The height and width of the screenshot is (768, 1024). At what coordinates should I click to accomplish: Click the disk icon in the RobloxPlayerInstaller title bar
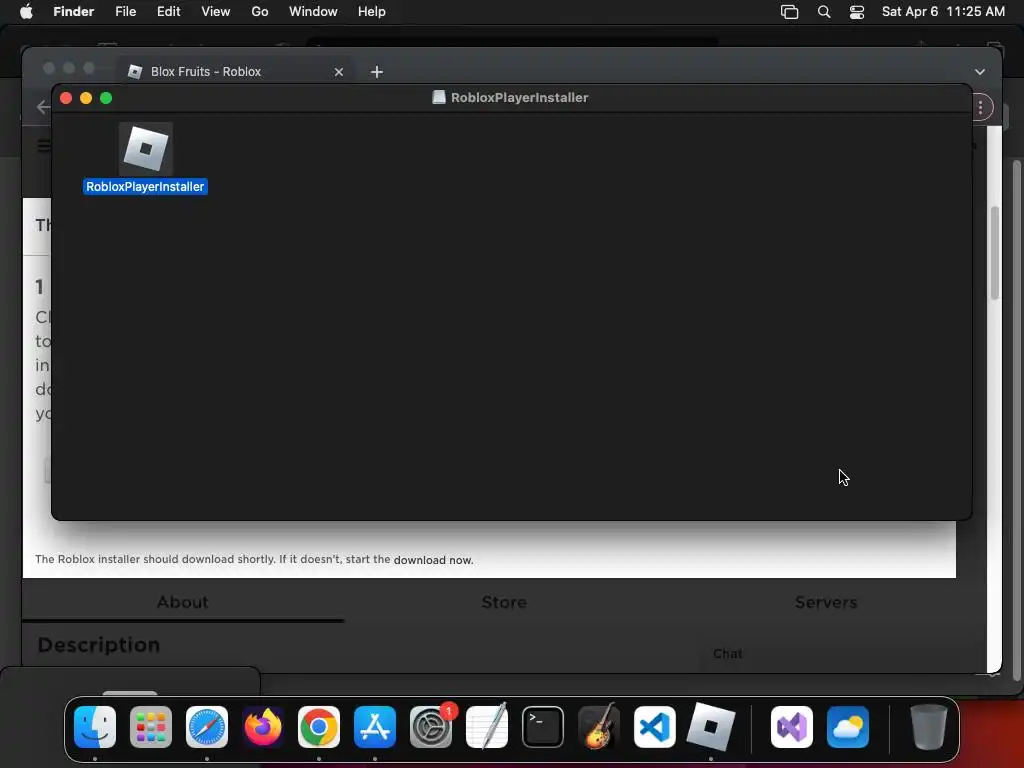click(439, 97)
